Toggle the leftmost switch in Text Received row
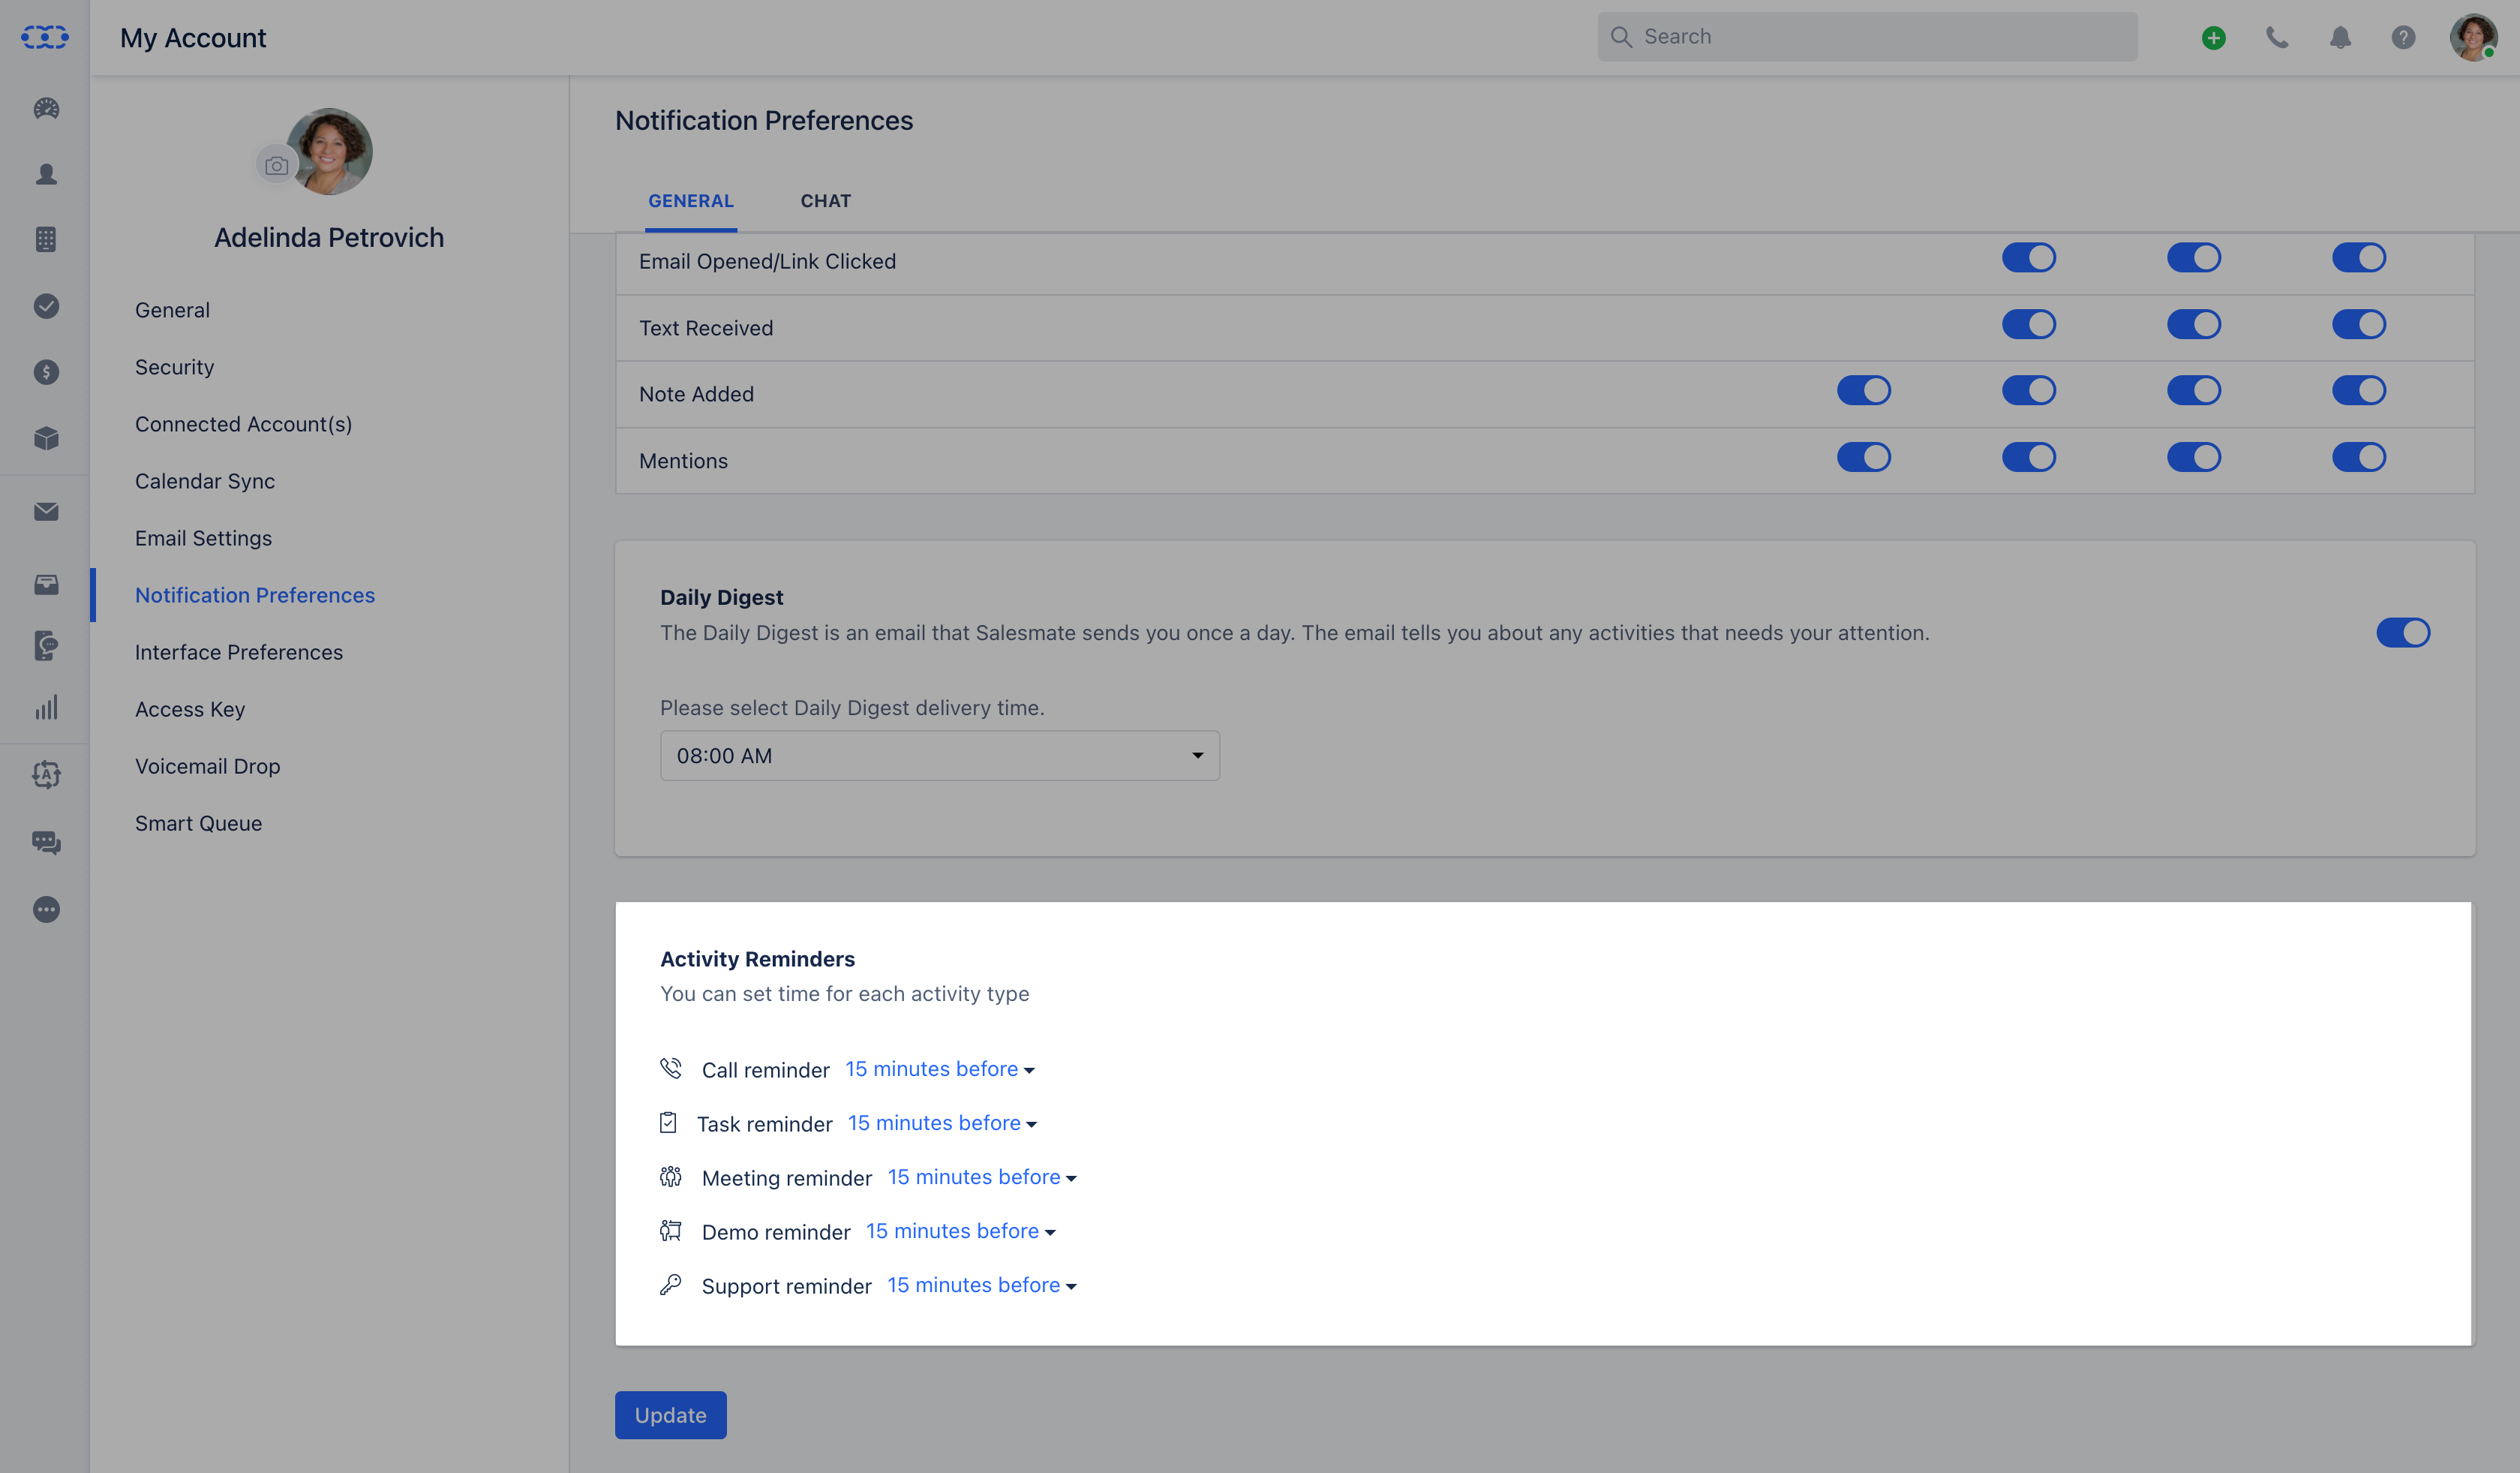Screen dimensions: 2520x1473 (x=2028, y=324)
